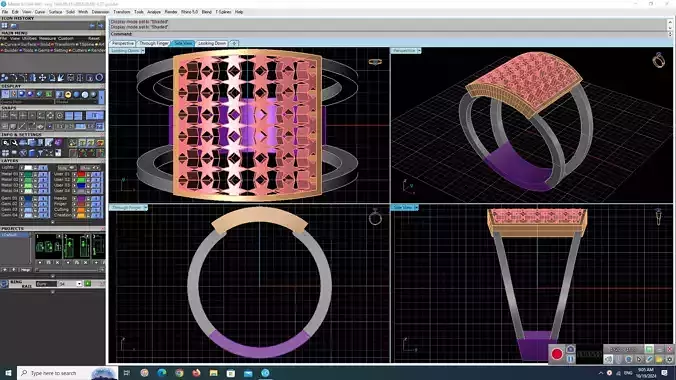This screenshot has height=380, width=676.
Task: Click Gems in the Main Menu
Action: point(43,50)
